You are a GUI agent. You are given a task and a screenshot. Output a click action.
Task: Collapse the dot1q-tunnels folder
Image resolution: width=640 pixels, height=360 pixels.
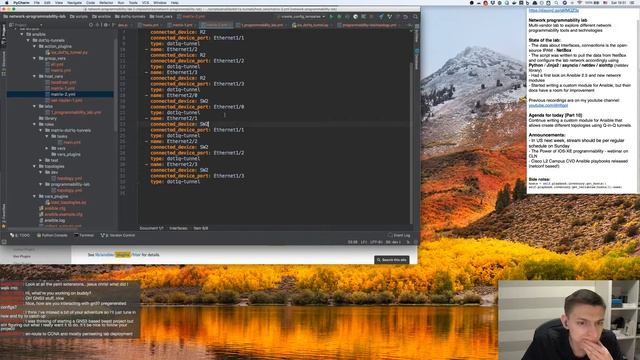point(28,40)
